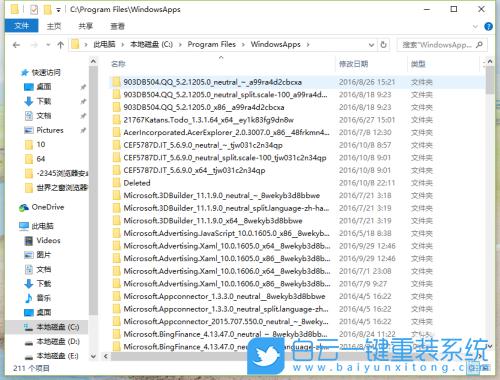Select 快速访问 in the navigation pane
The height and width of the screenshot is (380, 500).
pyautogui.click(x=46, y=72)
